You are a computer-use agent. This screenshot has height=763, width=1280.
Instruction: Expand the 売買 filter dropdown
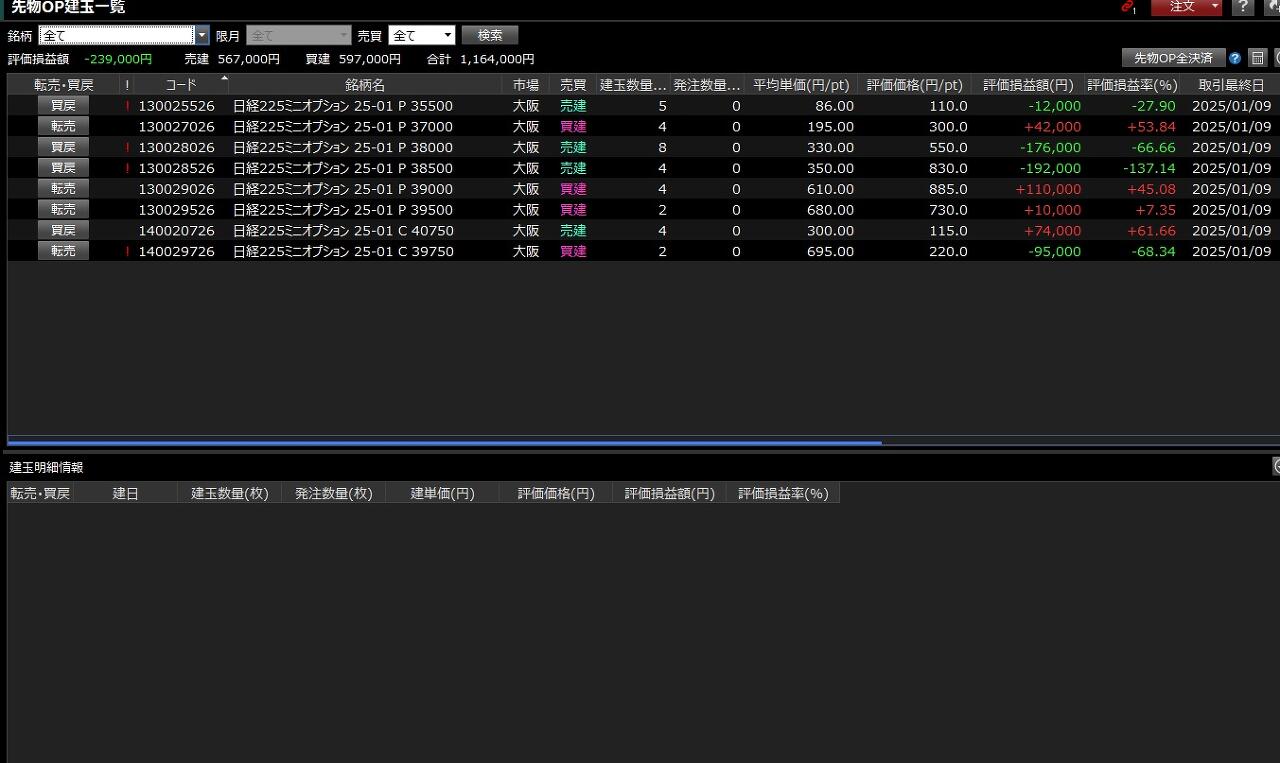(447, 36)
